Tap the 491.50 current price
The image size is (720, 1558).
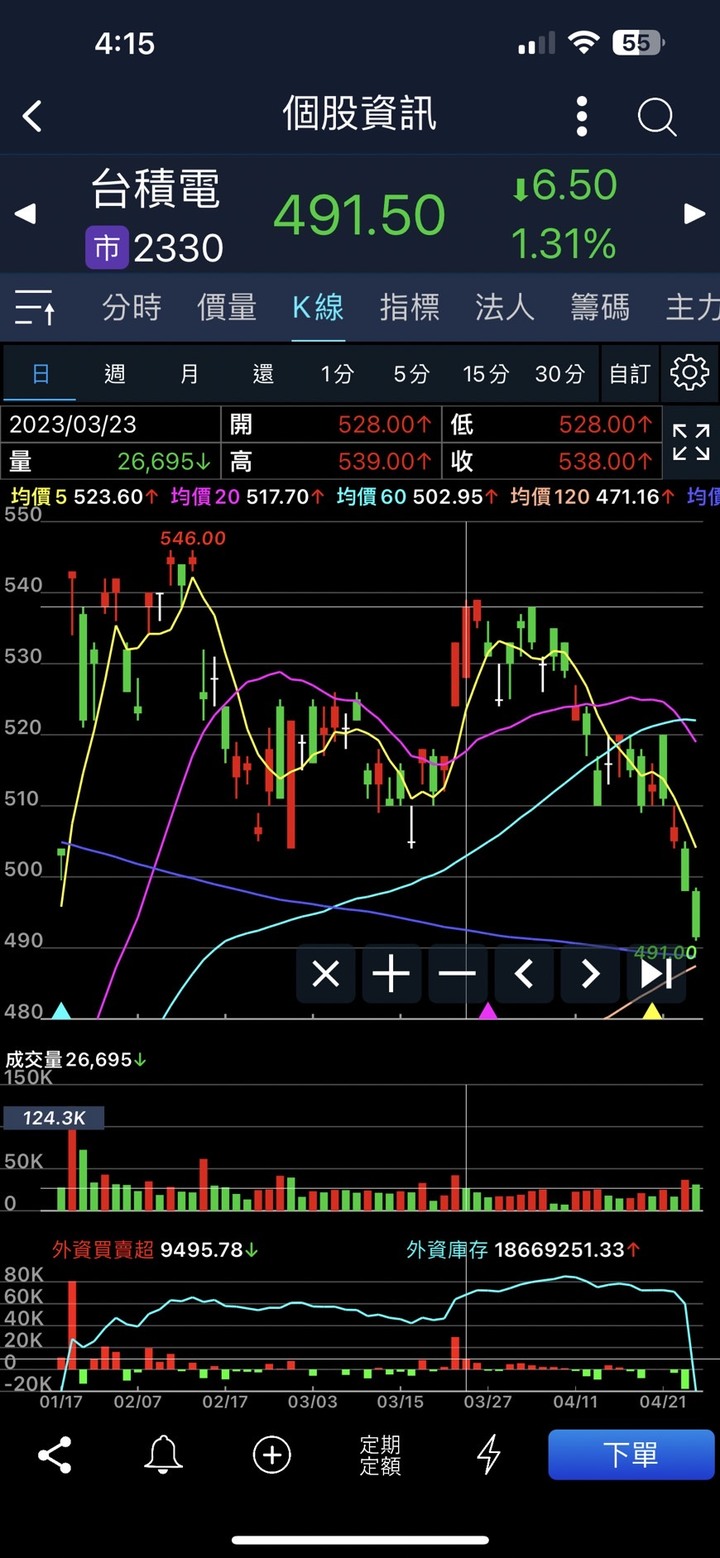(360, 215)
